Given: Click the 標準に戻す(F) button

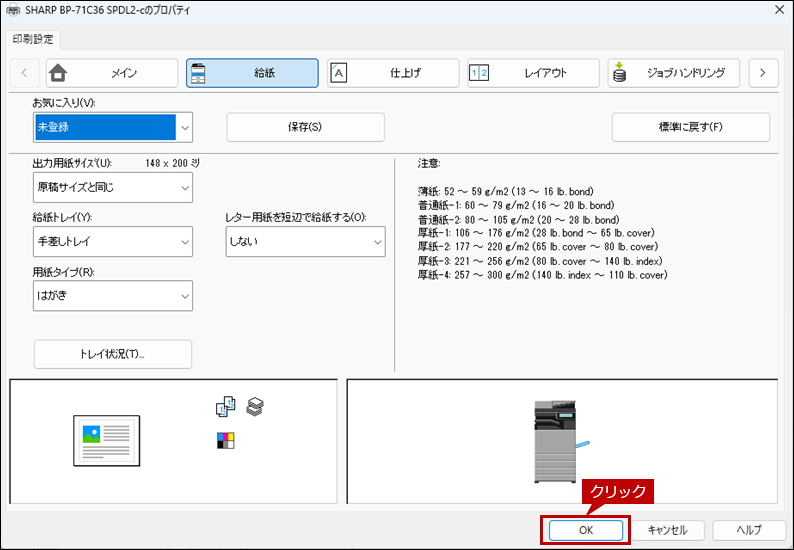Looking at the screenshot, I should point(690,127).
